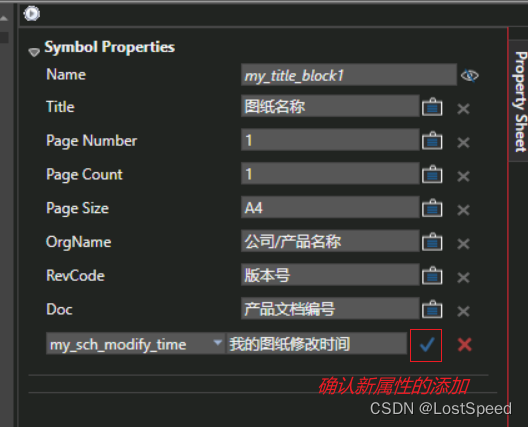Click the new property value field

click(x=317, y=343)
